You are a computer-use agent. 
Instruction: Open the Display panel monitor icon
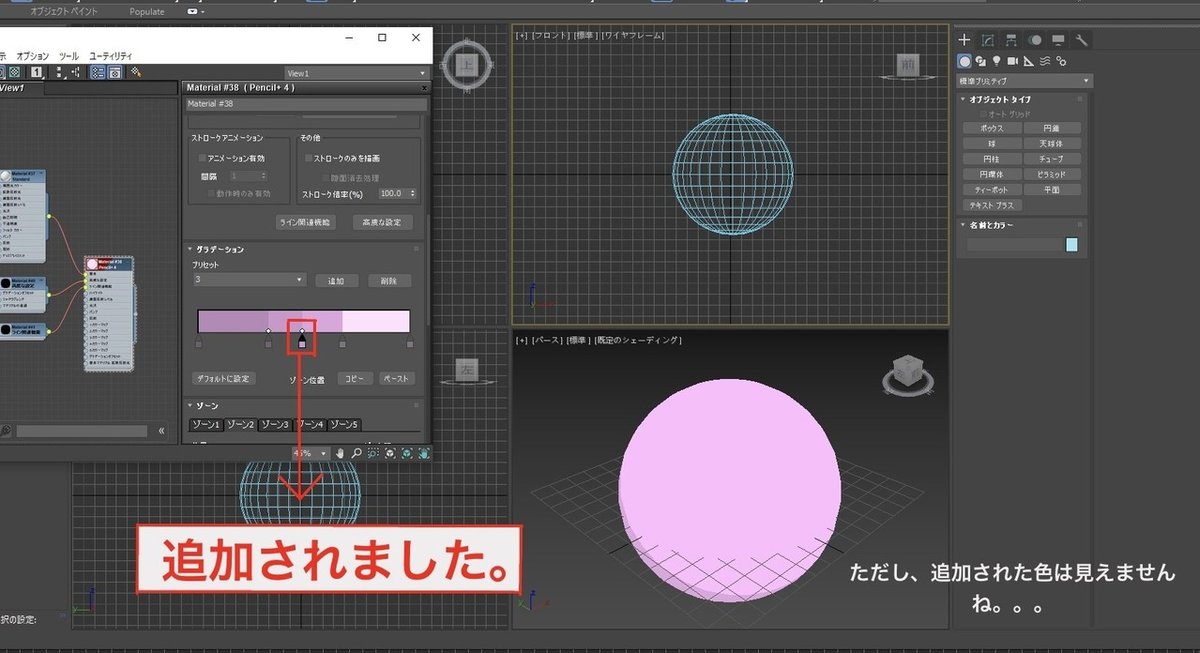coord(1058,40)
